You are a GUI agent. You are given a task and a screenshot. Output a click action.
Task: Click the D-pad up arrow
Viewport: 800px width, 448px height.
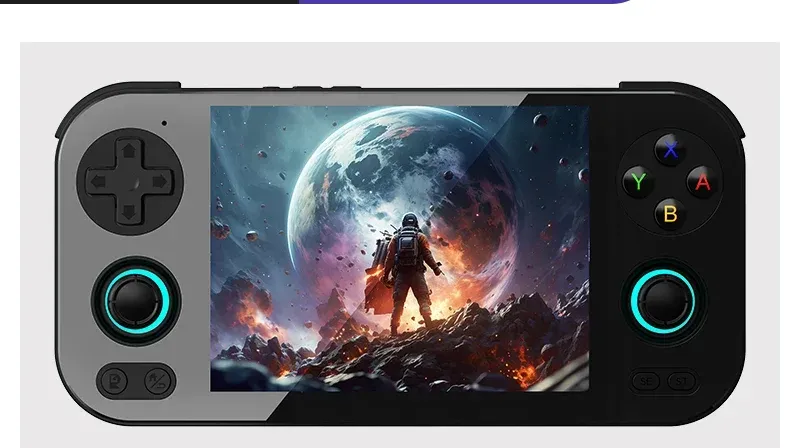tap(129, 150)
